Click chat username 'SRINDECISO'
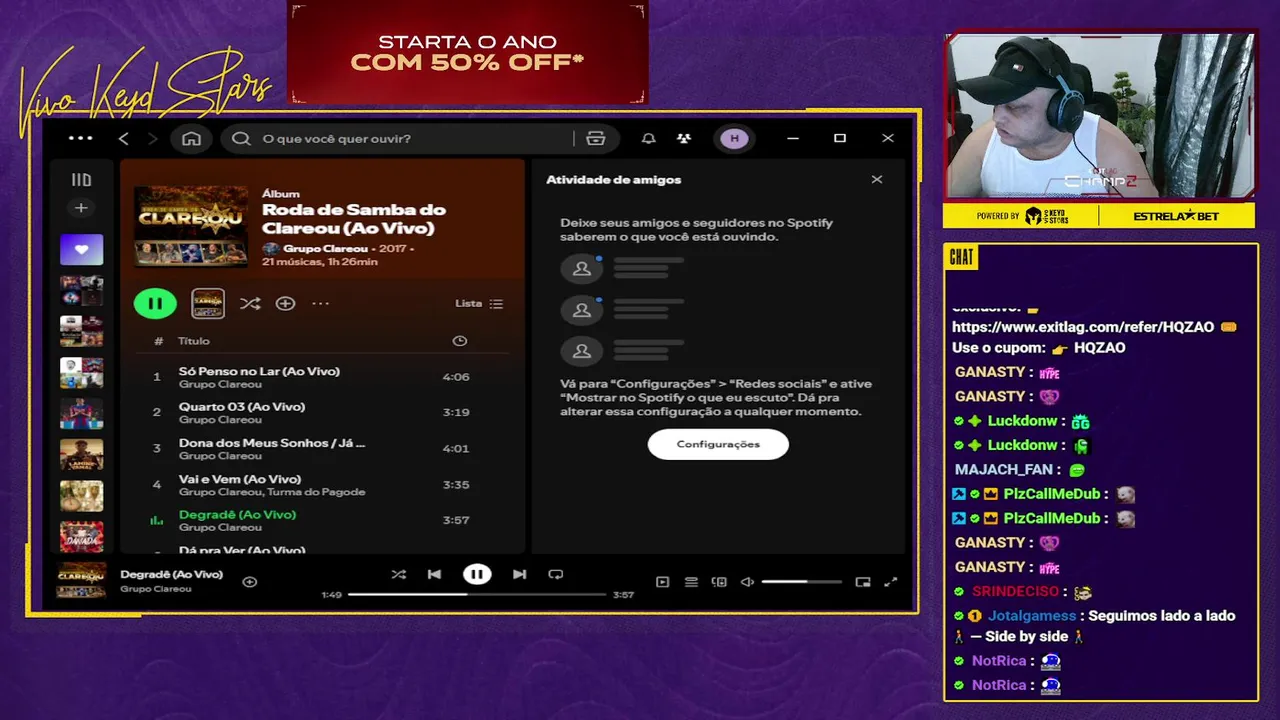 tap(1015, 592)
